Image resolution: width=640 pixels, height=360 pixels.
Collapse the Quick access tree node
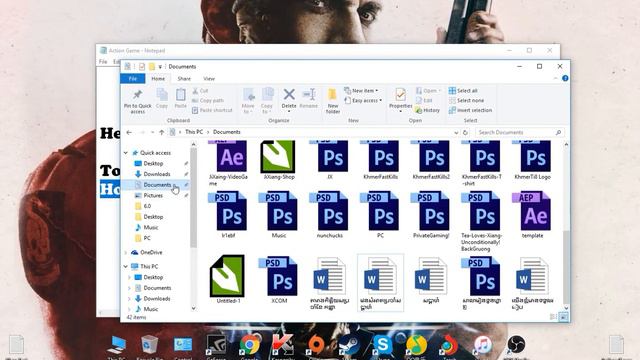click(126, 153)
